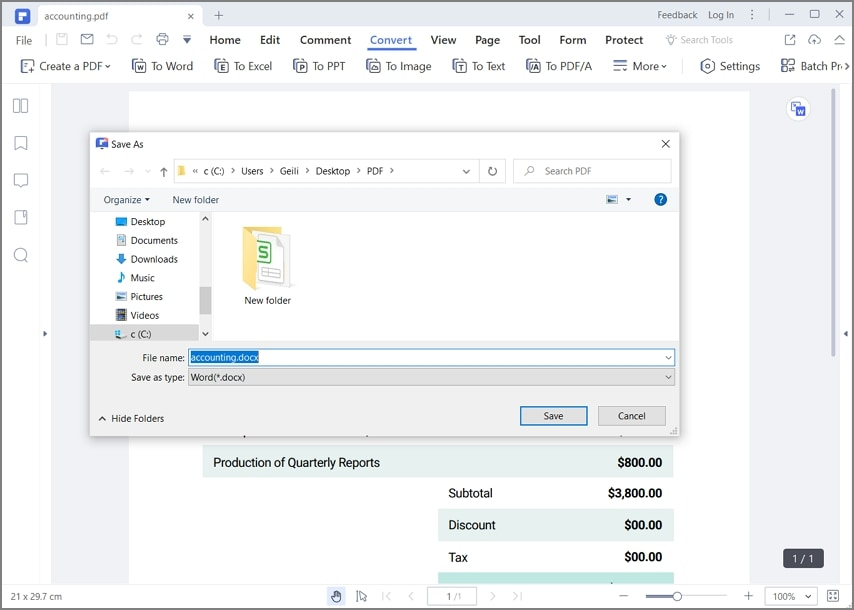The image size is (854, 610).
Task: Open the Save as type dropdown
Action: [x=668, y=377]
